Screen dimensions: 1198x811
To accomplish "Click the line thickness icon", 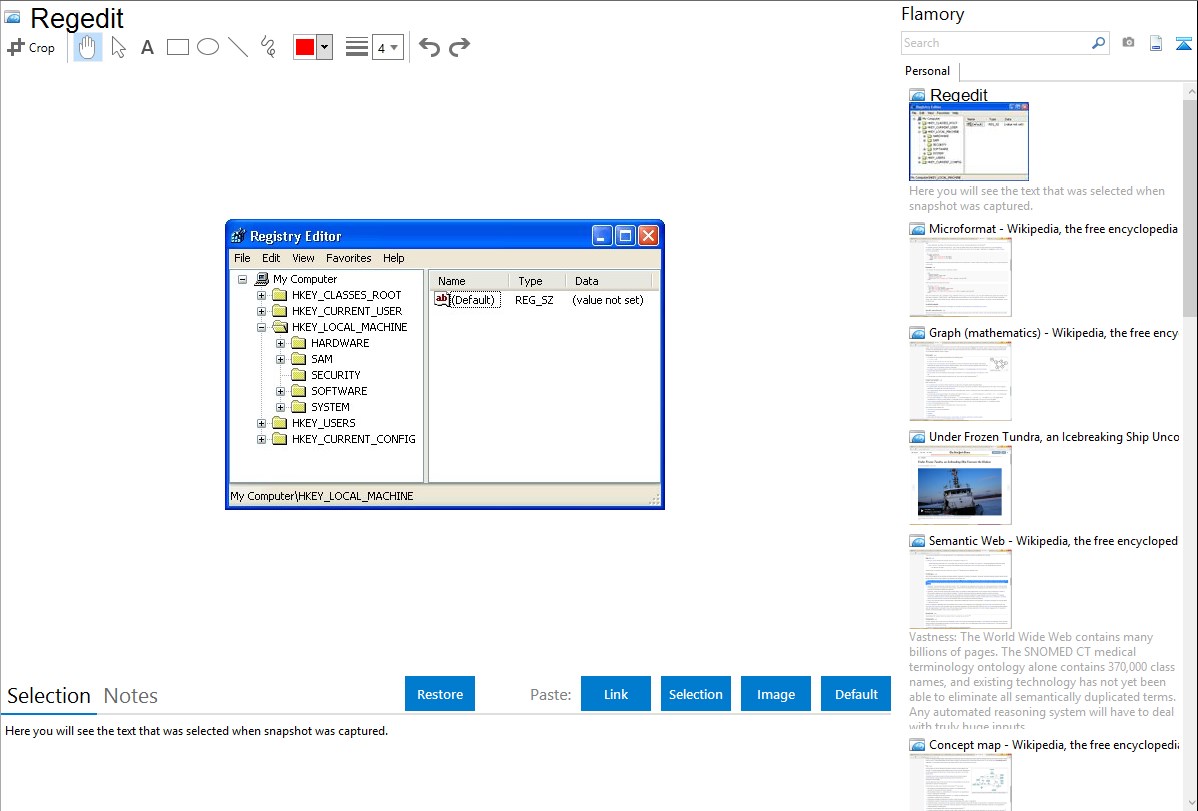I will tap(357, 47).
